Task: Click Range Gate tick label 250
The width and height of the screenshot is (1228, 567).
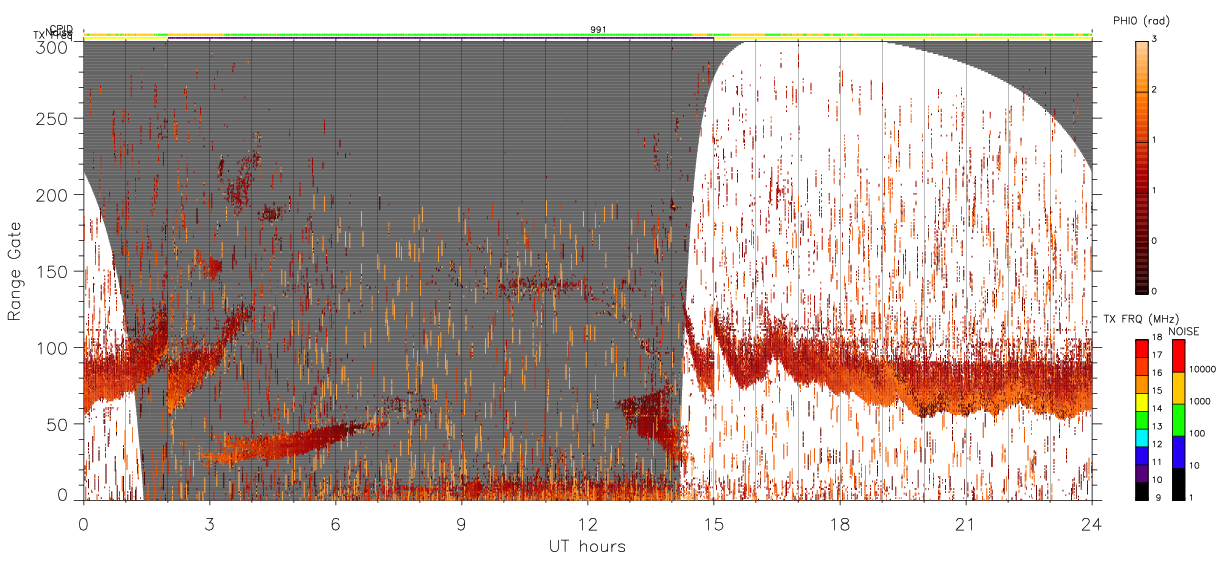Action: pyautogui.click(x=54, y=119)
